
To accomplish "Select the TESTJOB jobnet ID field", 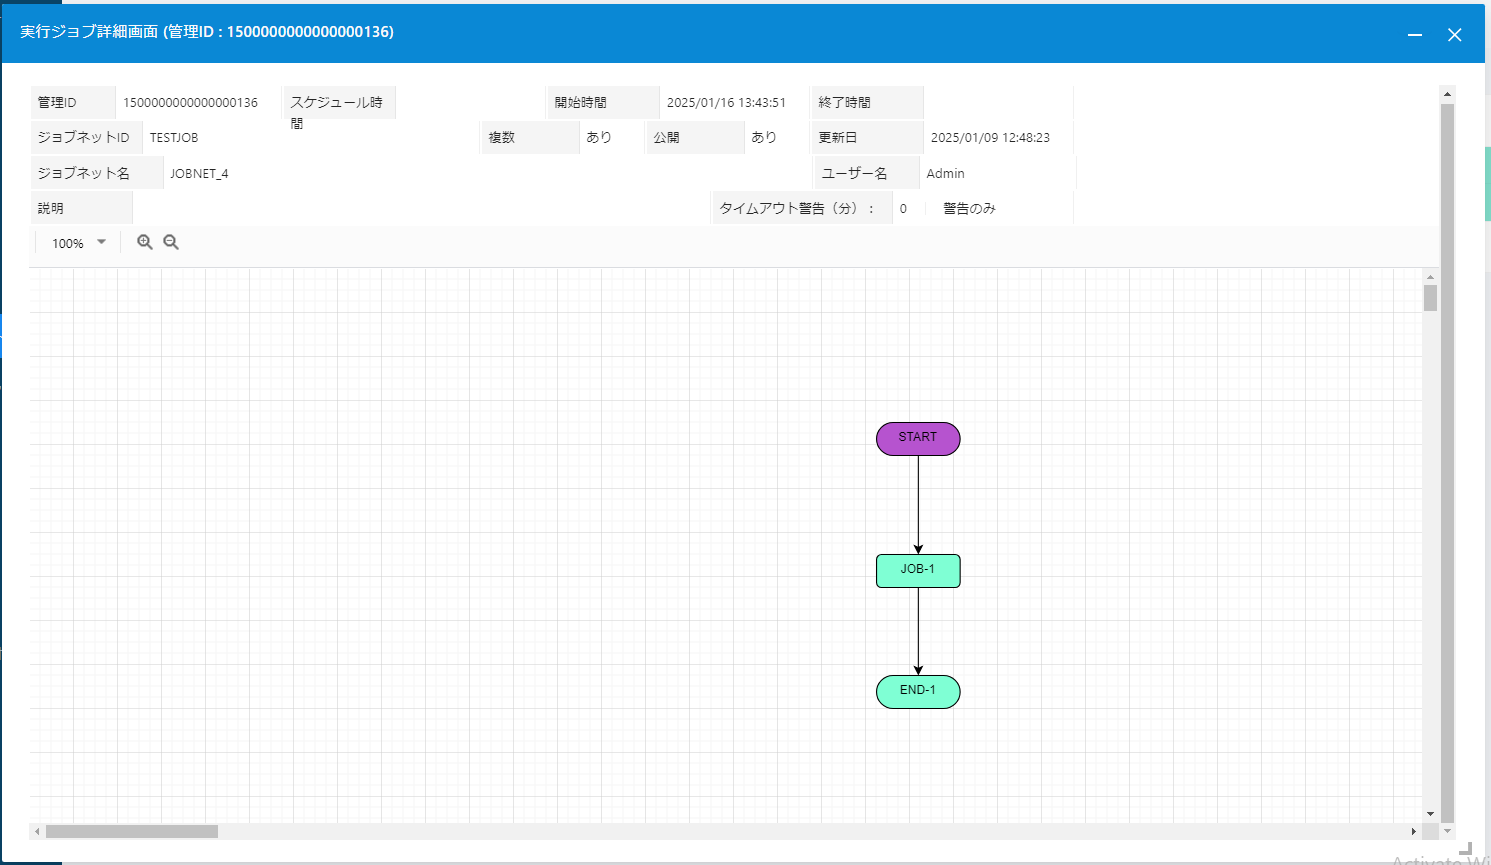I will click(x=174, y=137).
